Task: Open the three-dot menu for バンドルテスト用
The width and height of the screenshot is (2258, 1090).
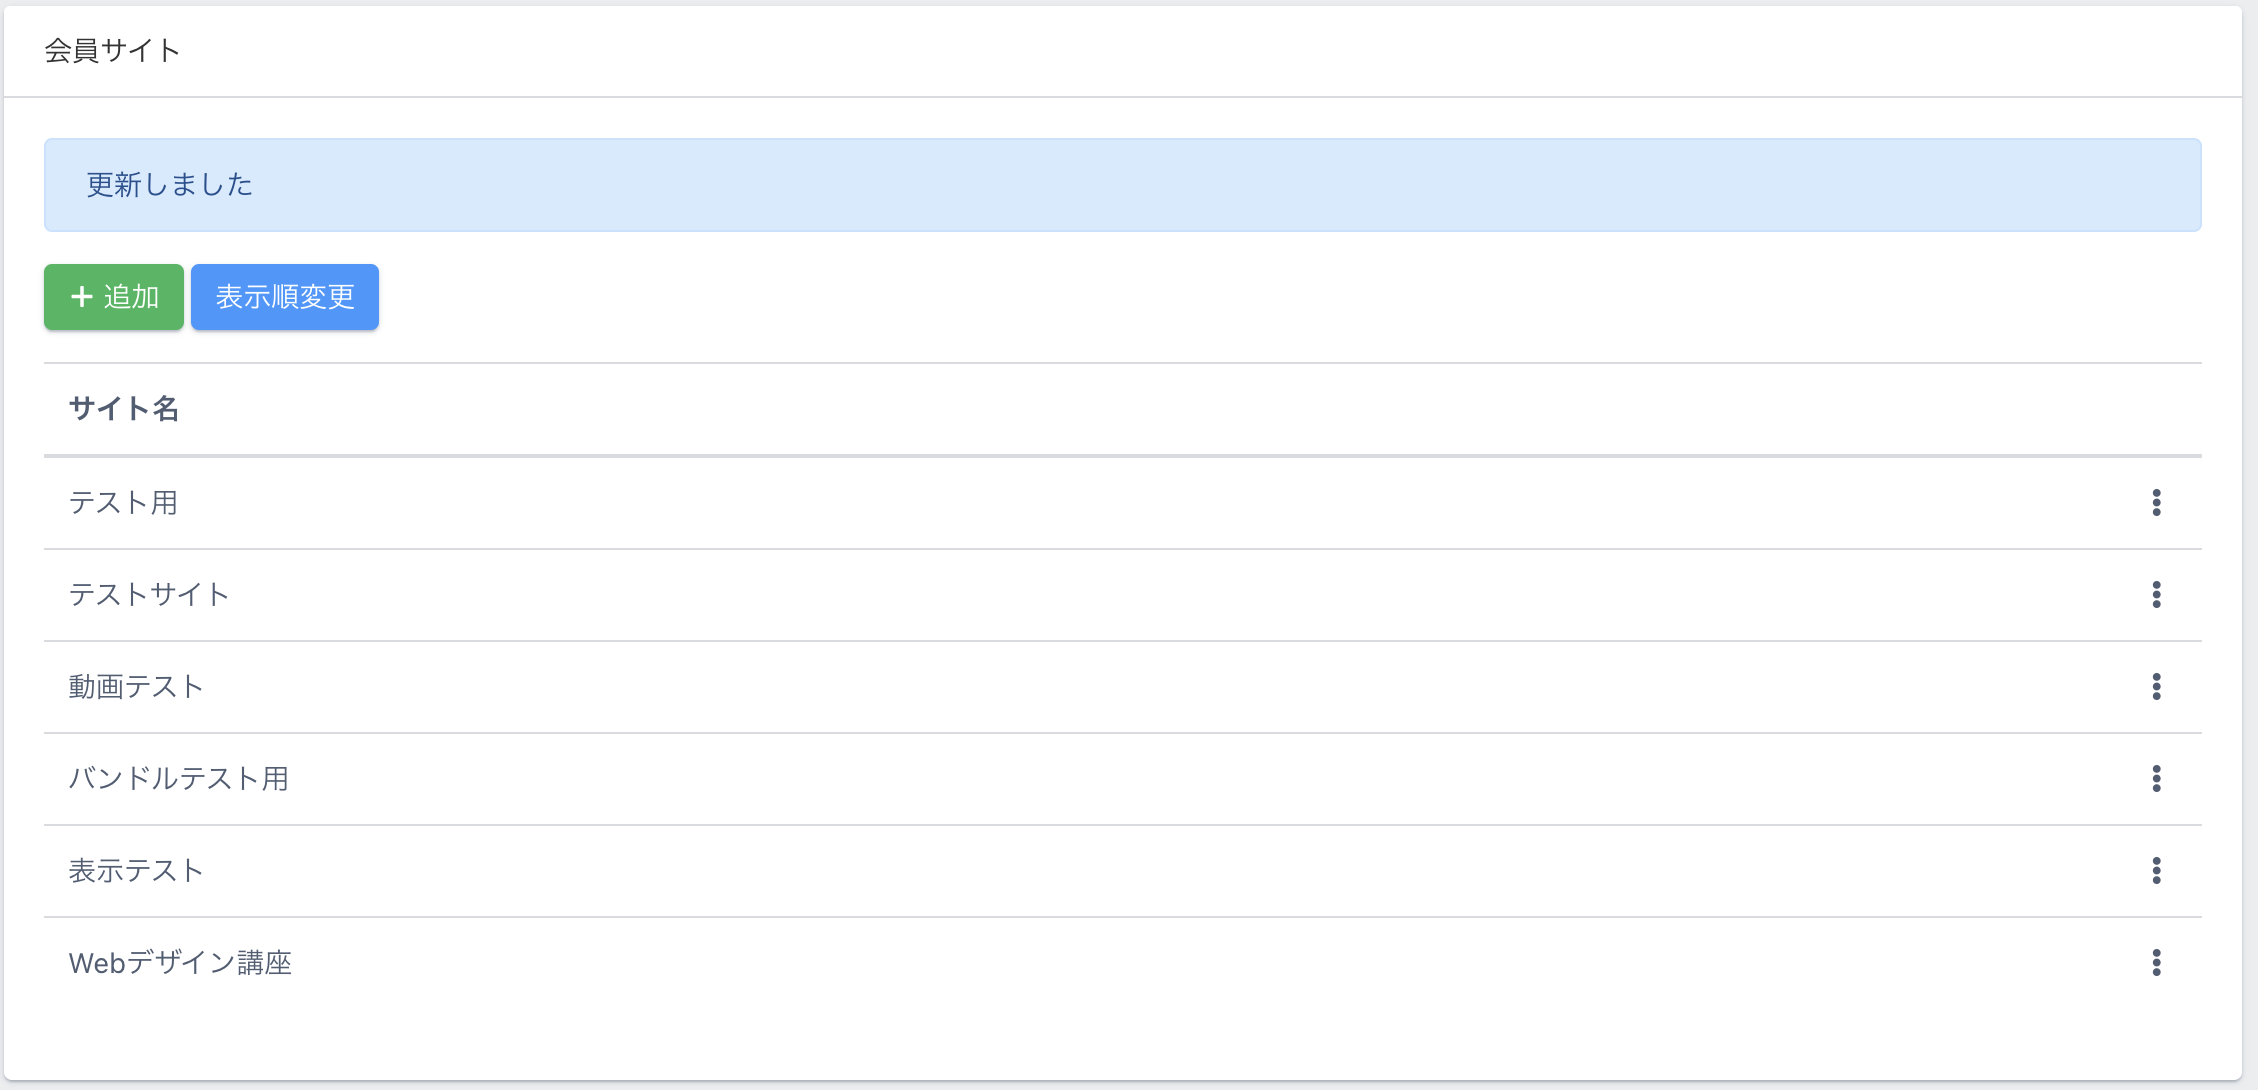Action: (x=2156, y=779)
